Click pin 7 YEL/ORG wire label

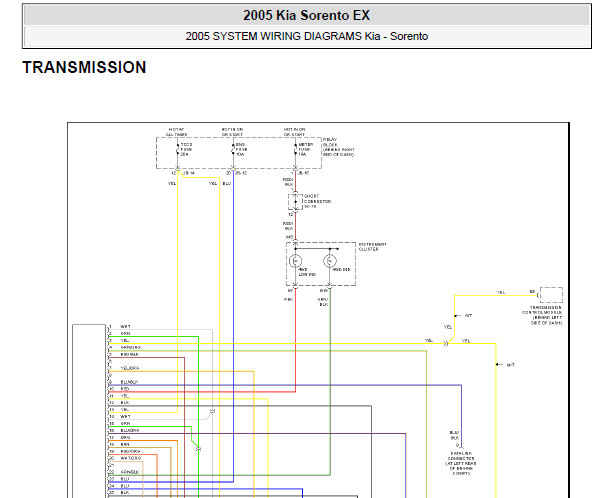tap(130, 368)
